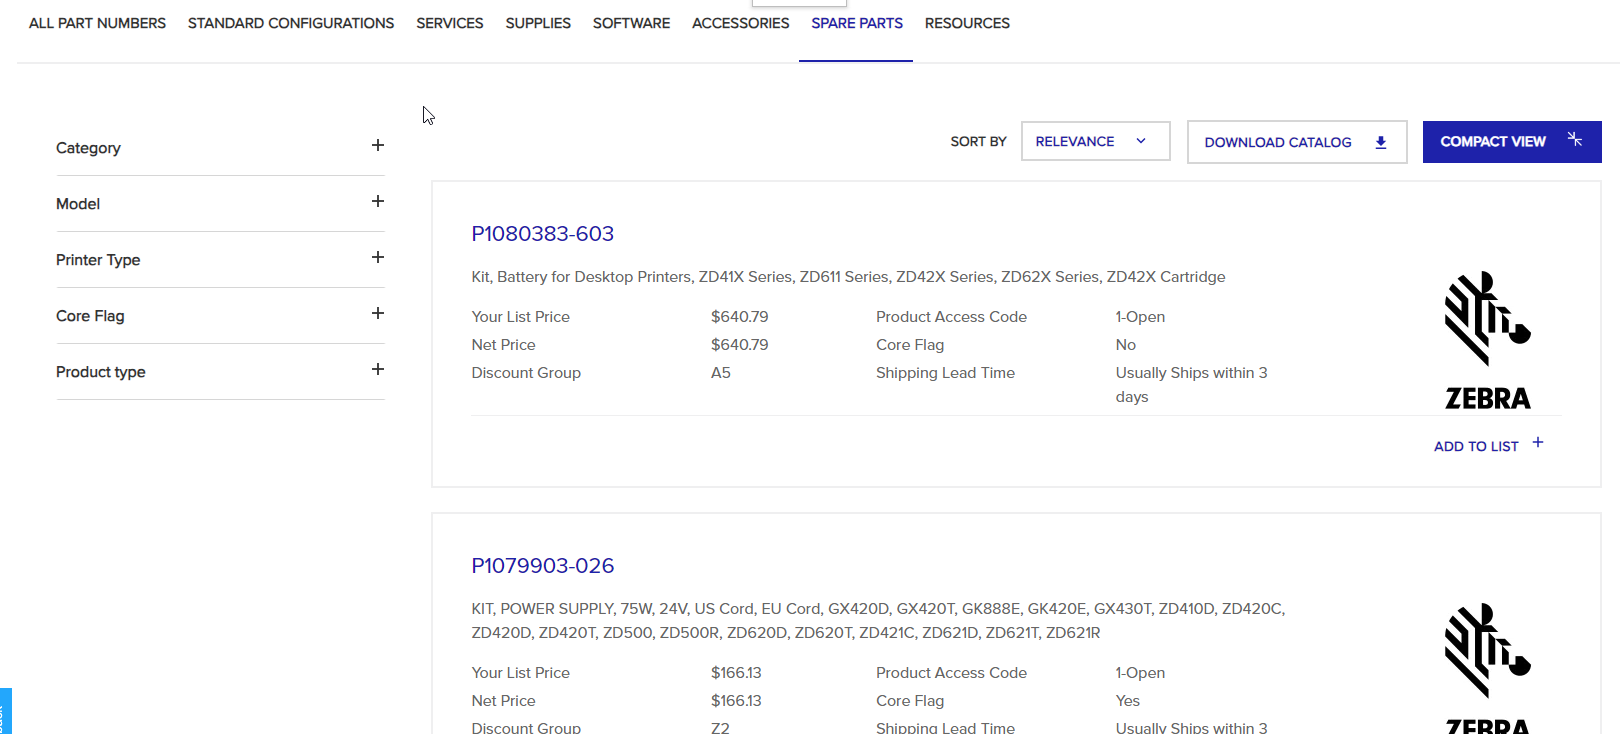
Task: Open part P1079903-026 link
Action: point(542,566)
